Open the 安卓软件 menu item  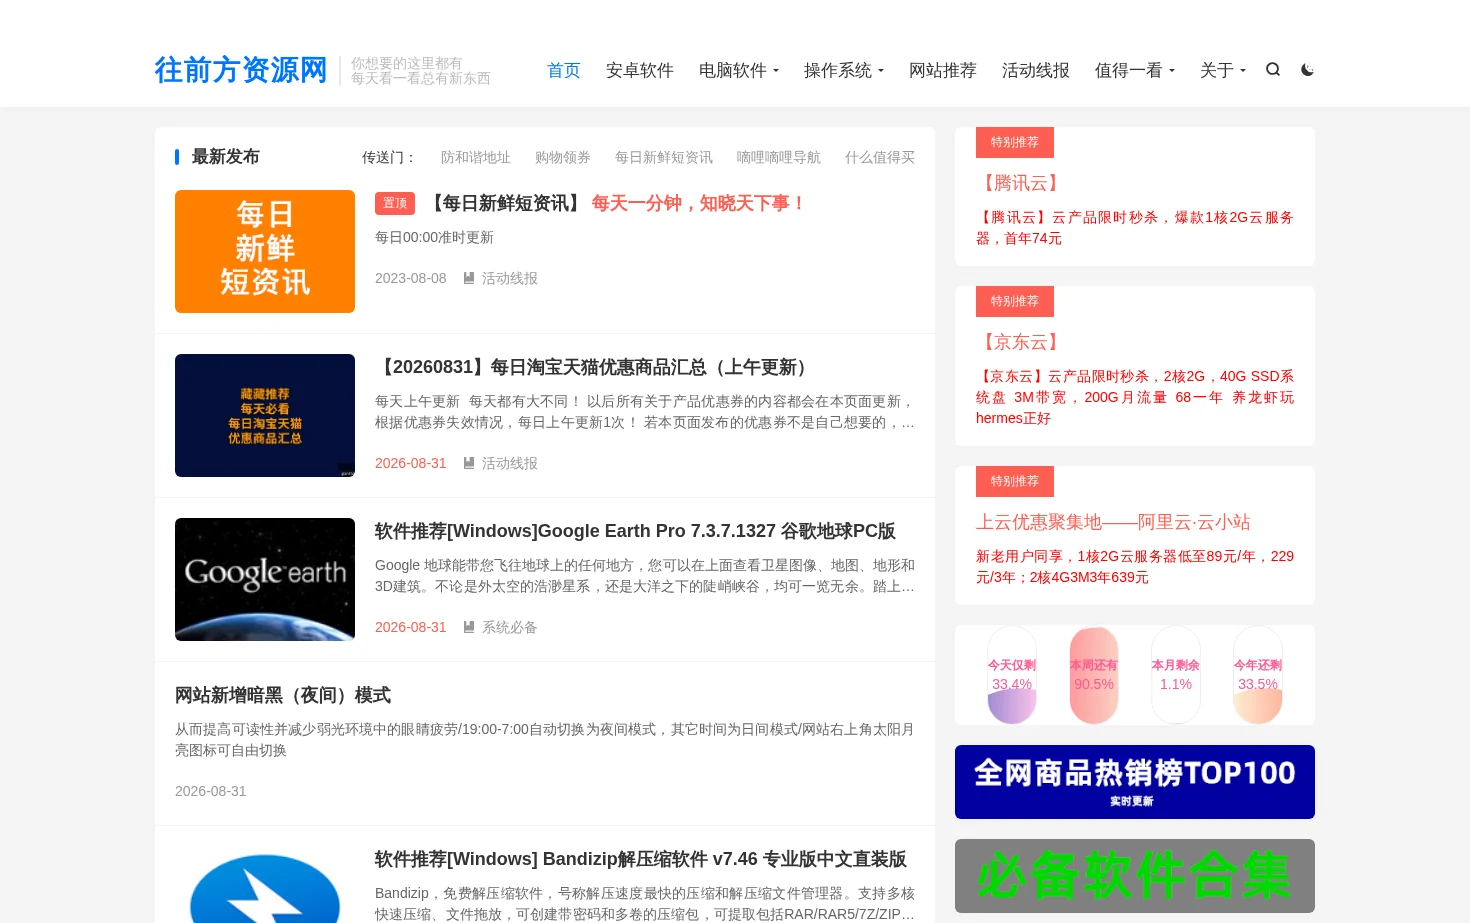click(640, 70)
